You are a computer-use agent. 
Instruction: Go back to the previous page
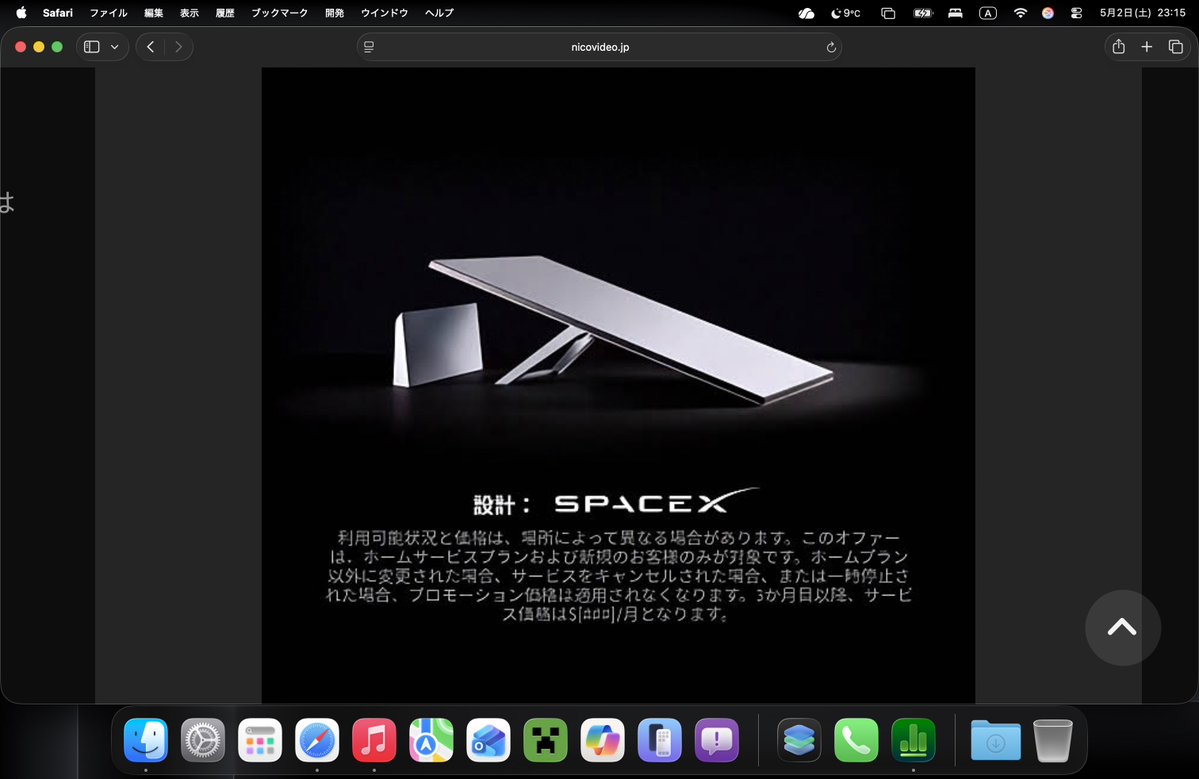(151, 47)
